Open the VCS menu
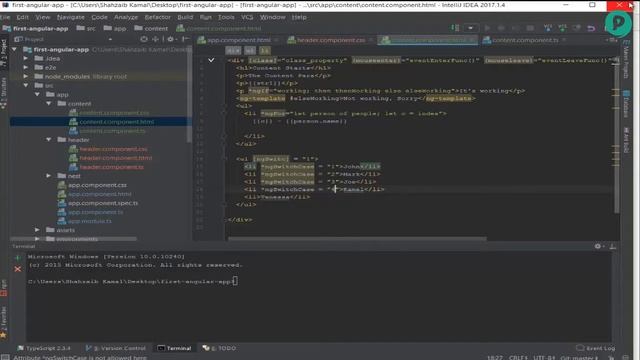The width and height of the screenshot is (640, 360). 247,17
